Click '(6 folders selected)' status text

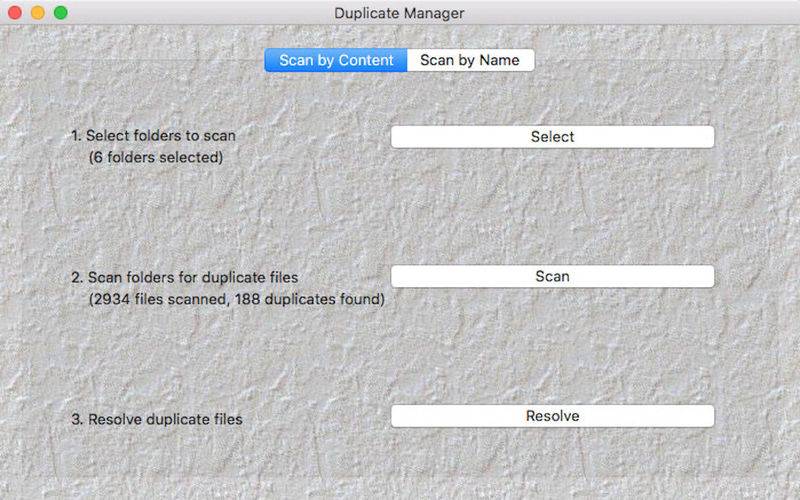pos(156,157)
